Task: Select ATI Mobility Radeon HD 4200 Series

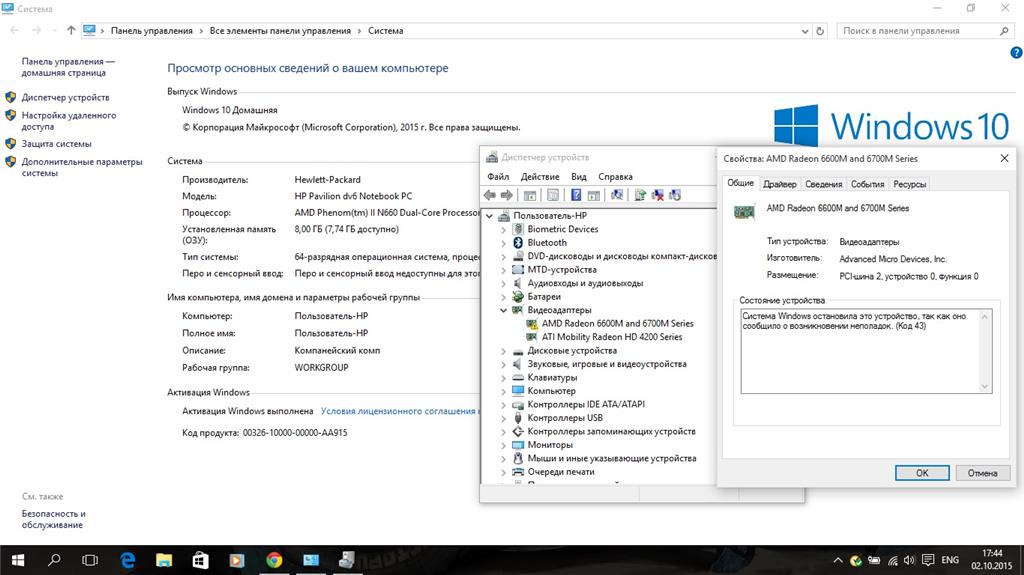Action: pos(612,337)
